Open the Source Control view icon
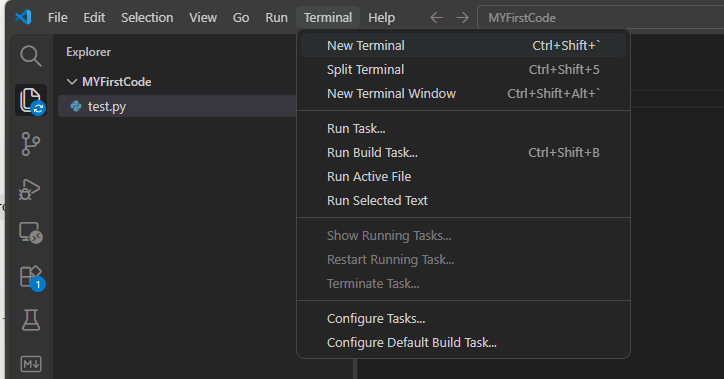 pos(31,144)
